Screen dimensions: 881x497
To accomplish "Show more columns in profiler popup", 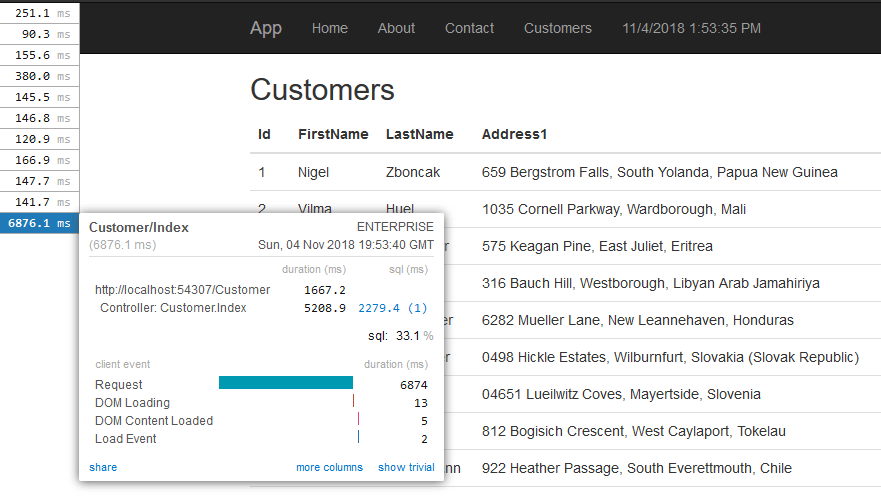I will [x=329, y=467].
